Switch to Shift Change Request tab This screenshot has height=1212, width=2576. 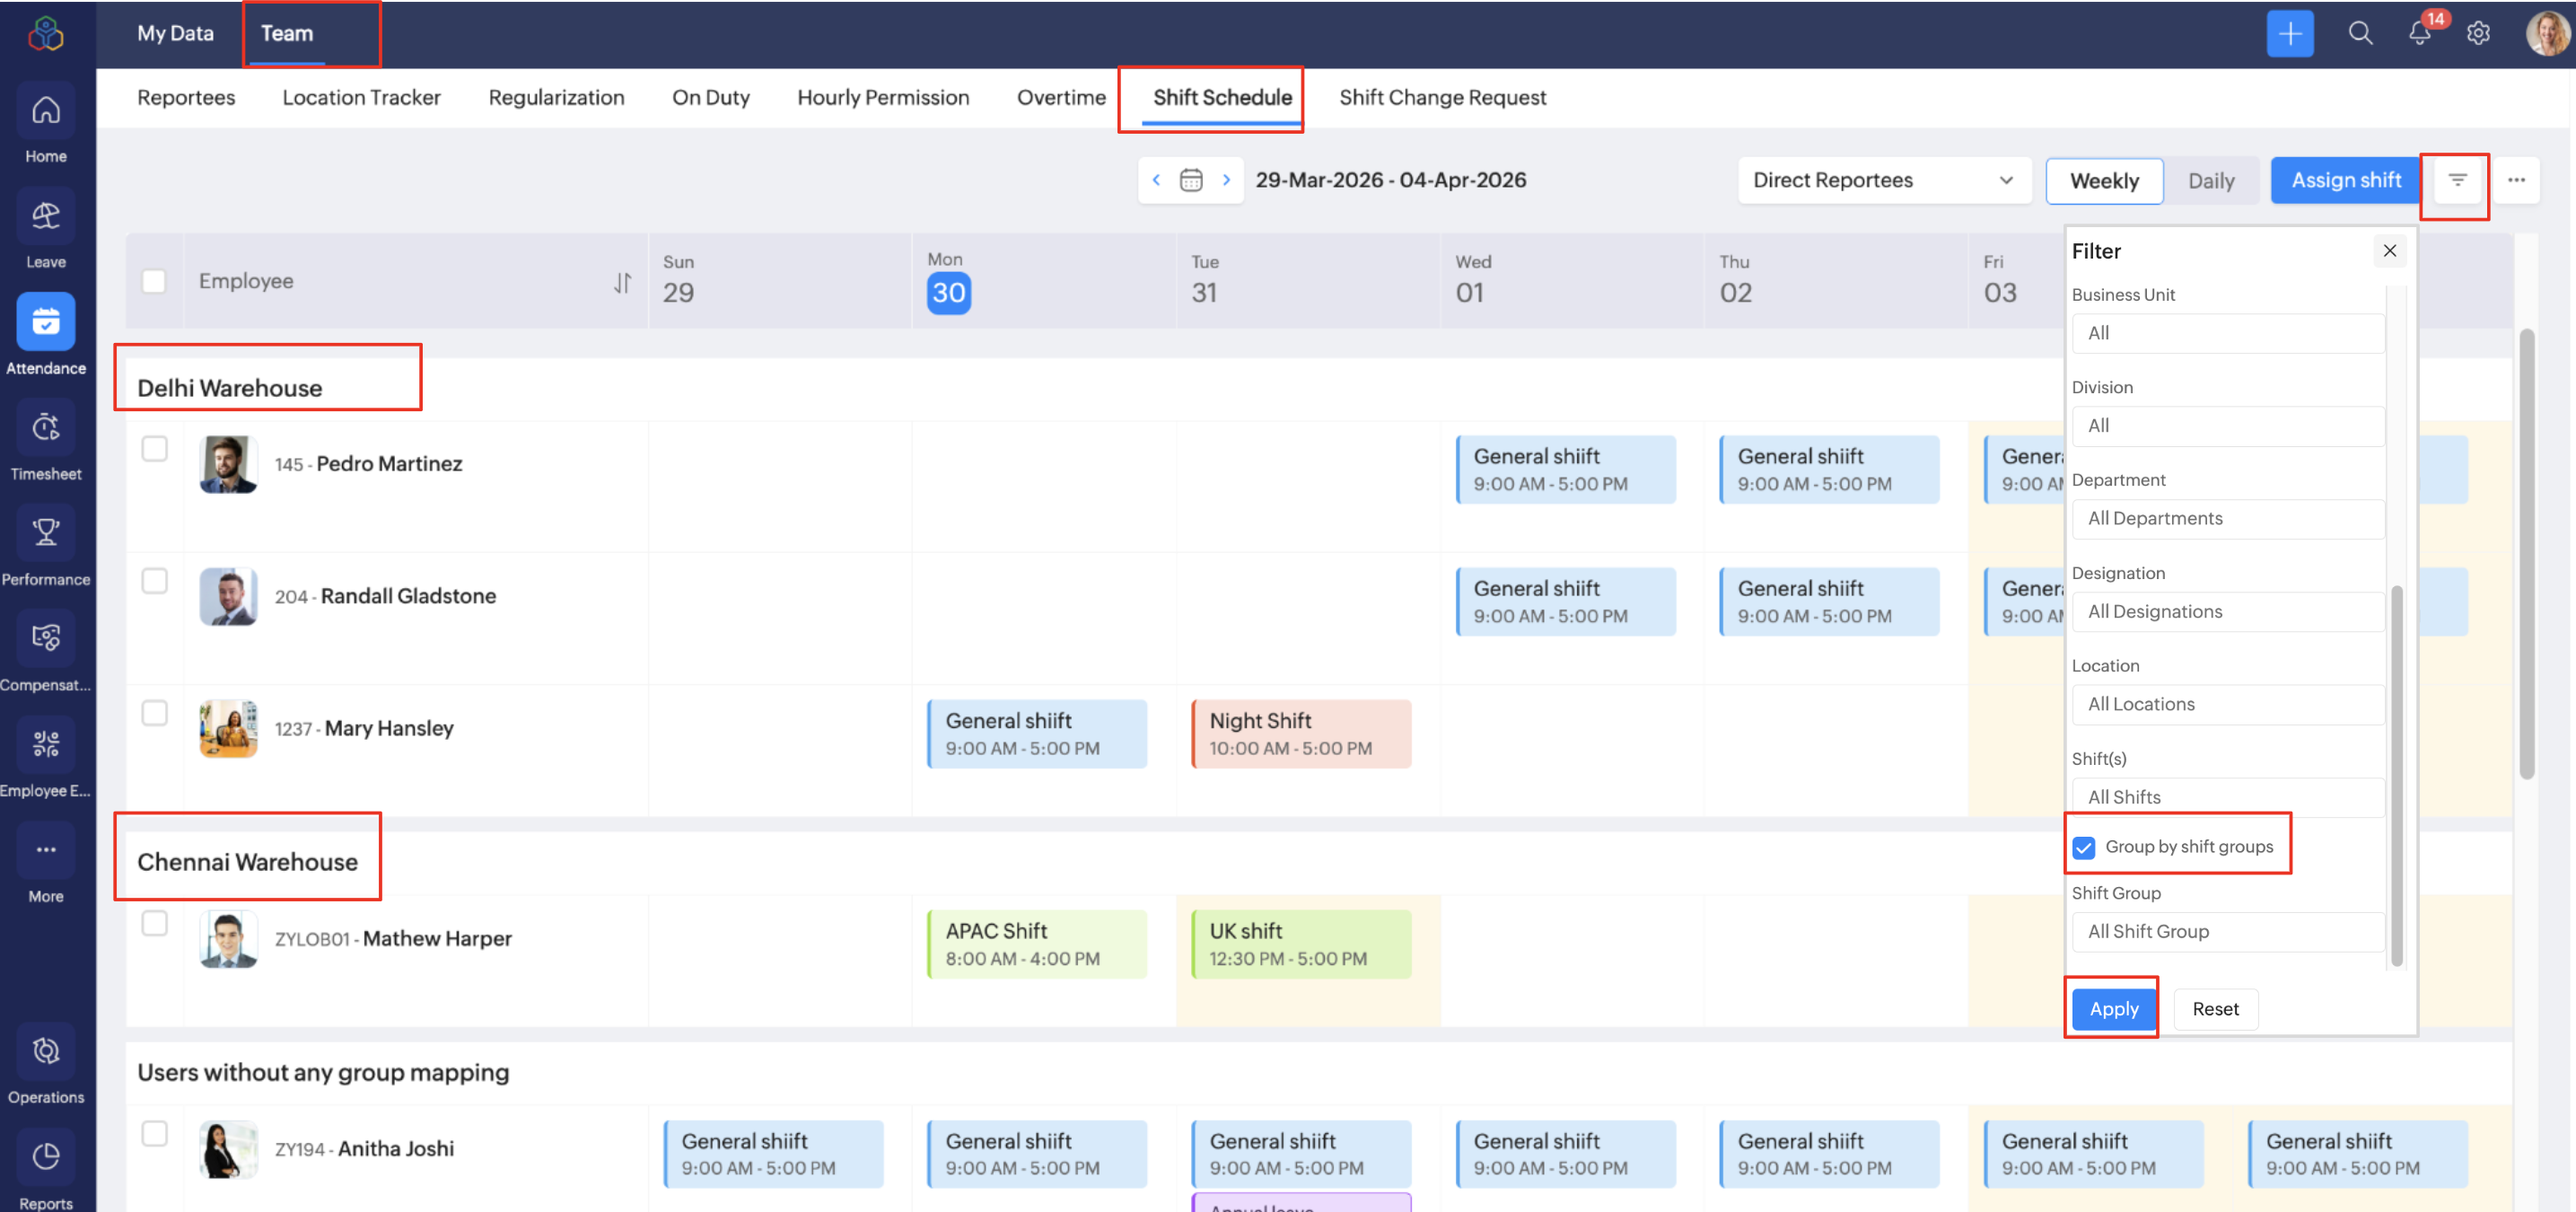point(1442,97)
